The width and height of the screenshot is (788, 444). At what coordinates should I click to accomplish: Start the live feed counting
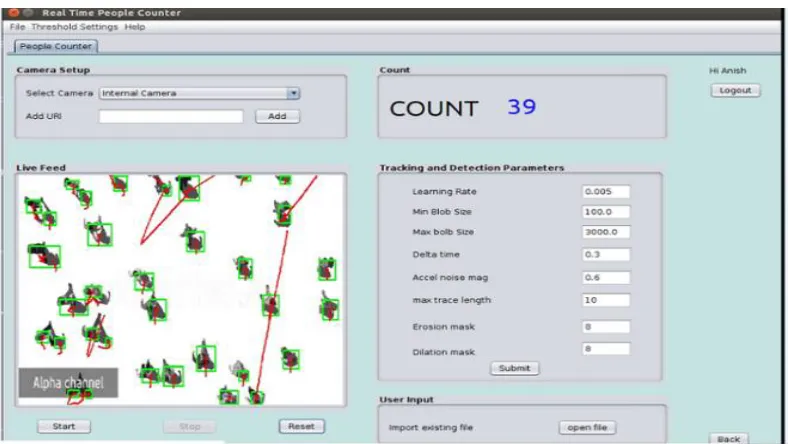(64, 426)
